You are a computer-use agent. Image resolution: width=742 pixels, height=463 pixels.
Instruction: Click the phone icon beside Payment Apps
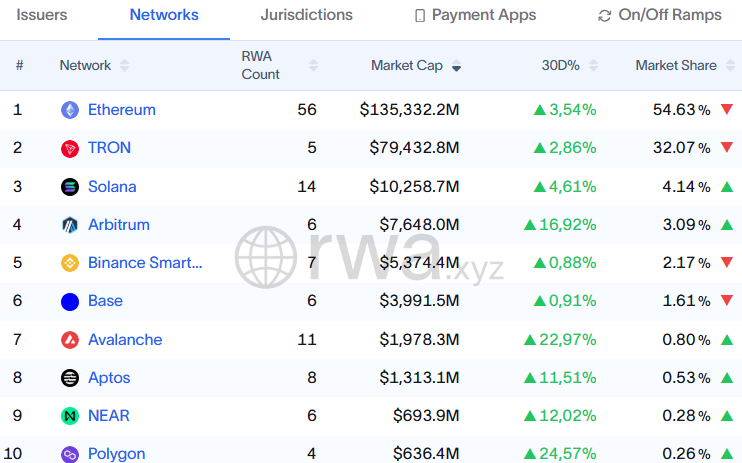pos(420,16)
